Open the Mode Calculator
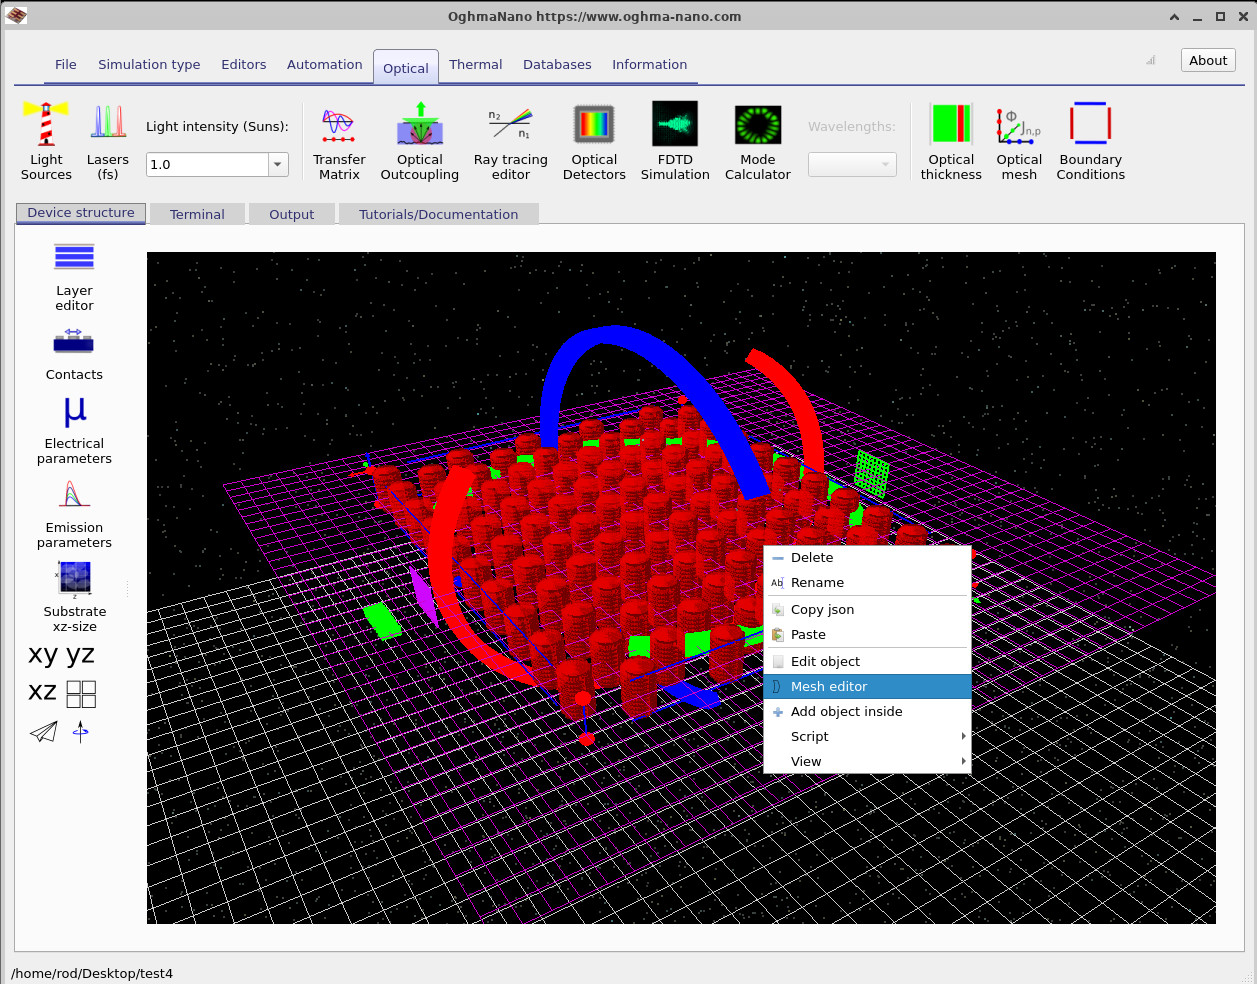1257x984 pixels. pos(758,141)
